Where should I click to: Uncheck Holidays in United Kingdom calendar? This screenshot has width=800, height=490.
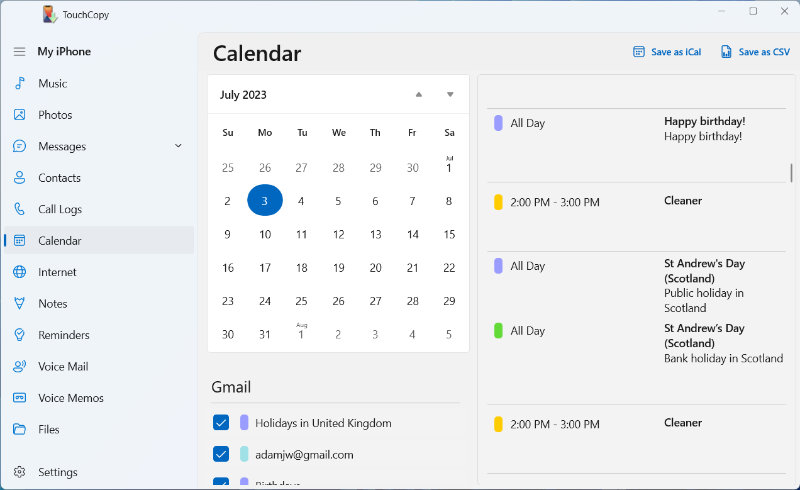(x=221, y=423)
